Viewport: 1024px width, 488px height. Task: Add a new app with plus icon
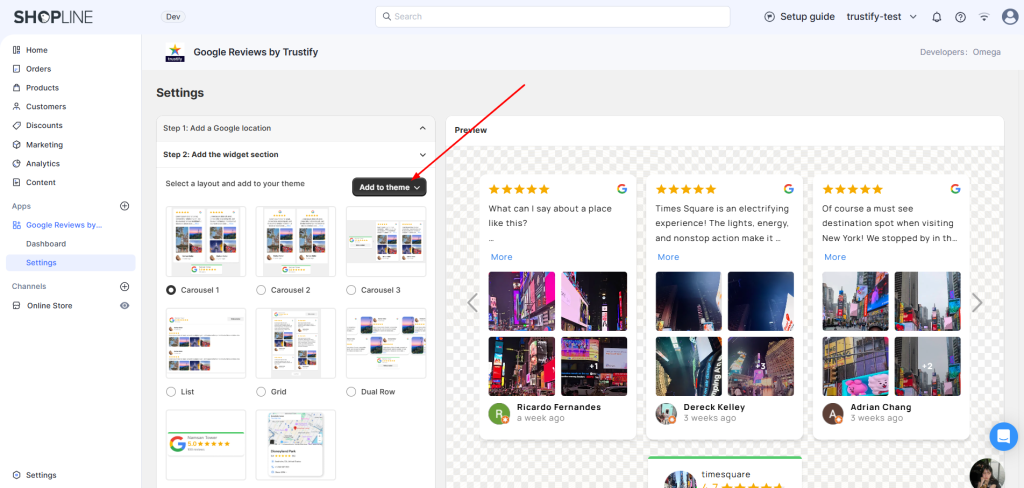point(125,206)
